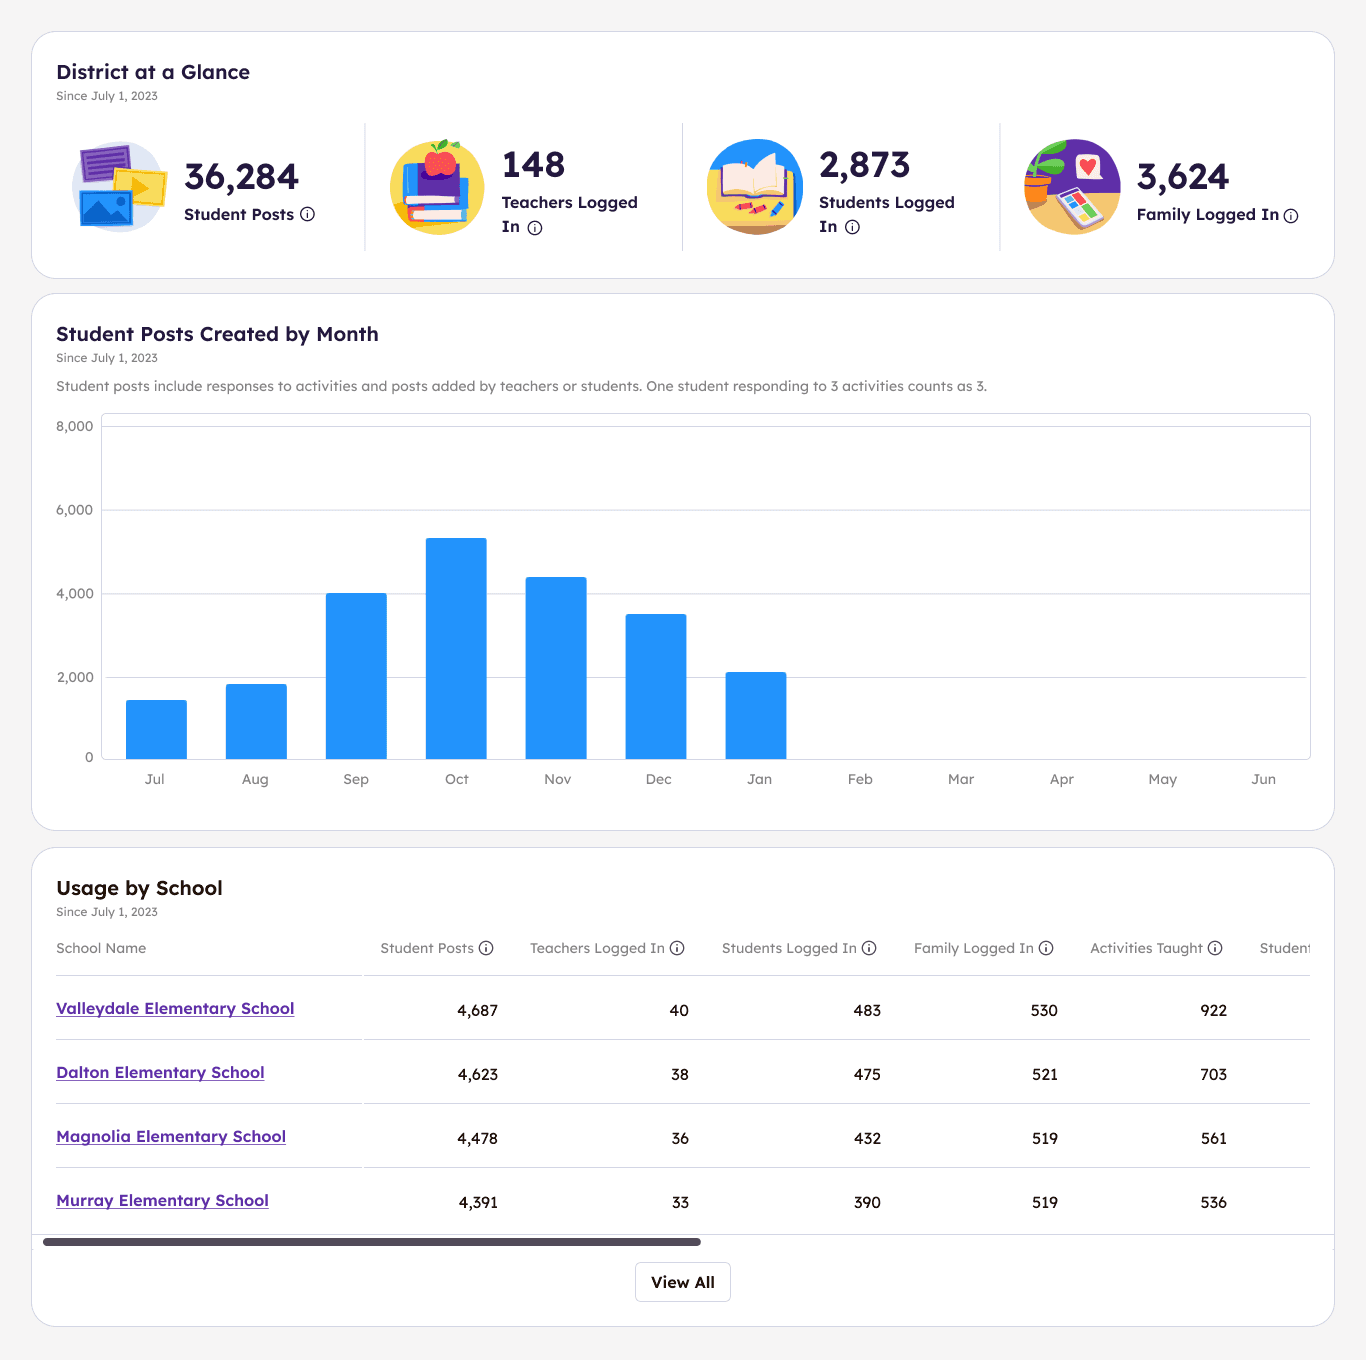The width and height of the screenshot is (1366, 1360).
Task: Click the info icon next to Students Logged In
Action: coord(852,228)
